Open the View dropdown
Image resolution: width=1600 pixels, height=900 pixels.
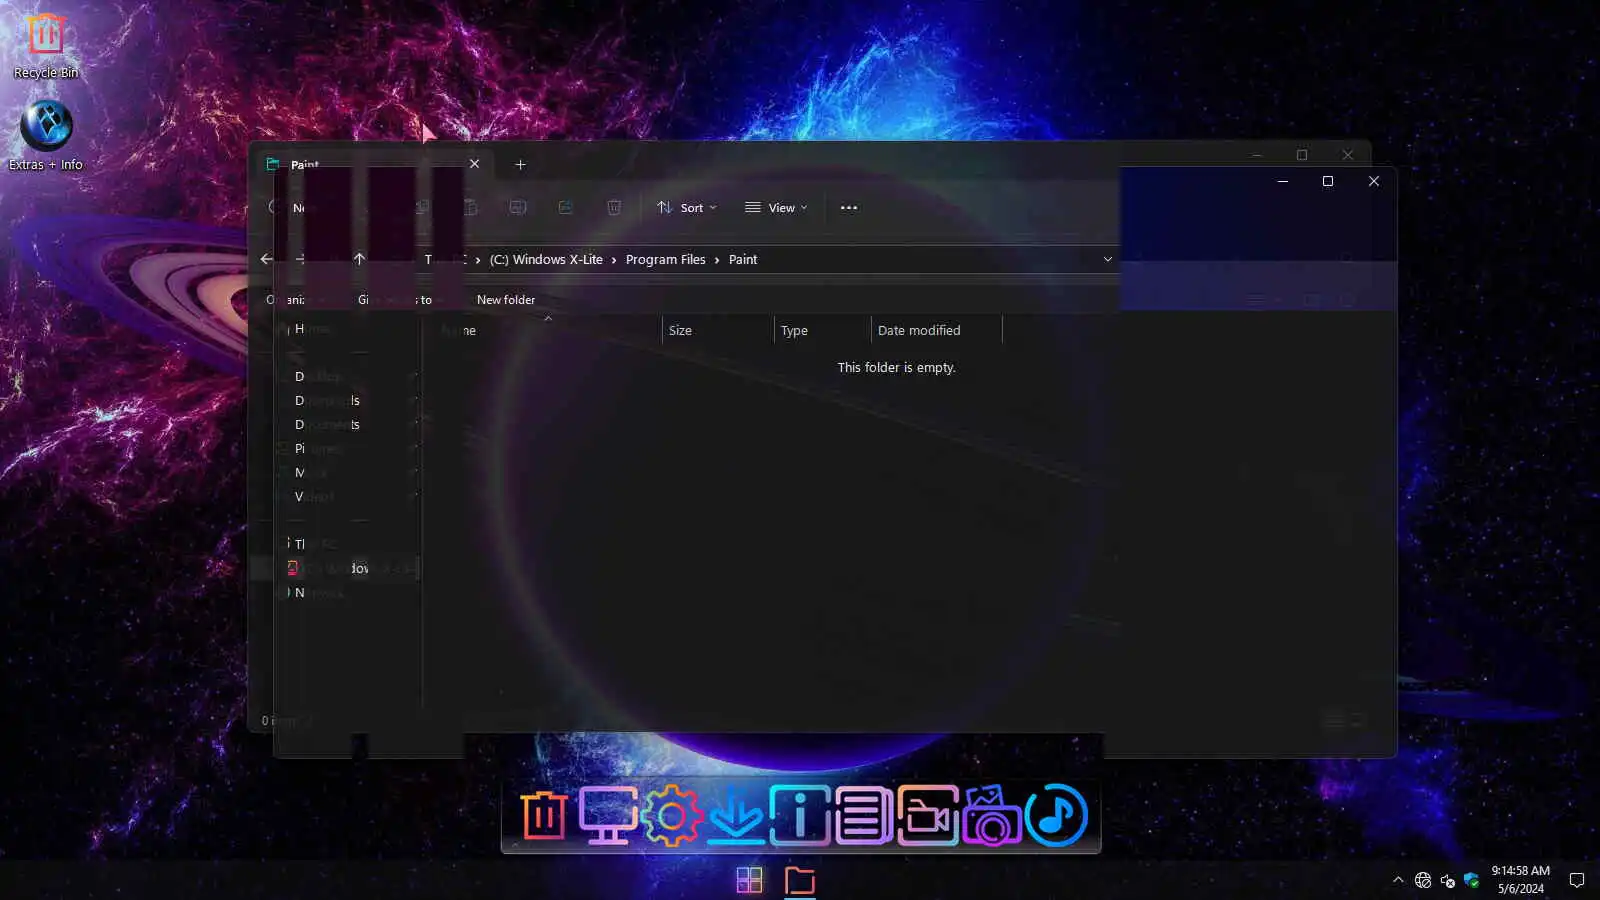[776, 208]
